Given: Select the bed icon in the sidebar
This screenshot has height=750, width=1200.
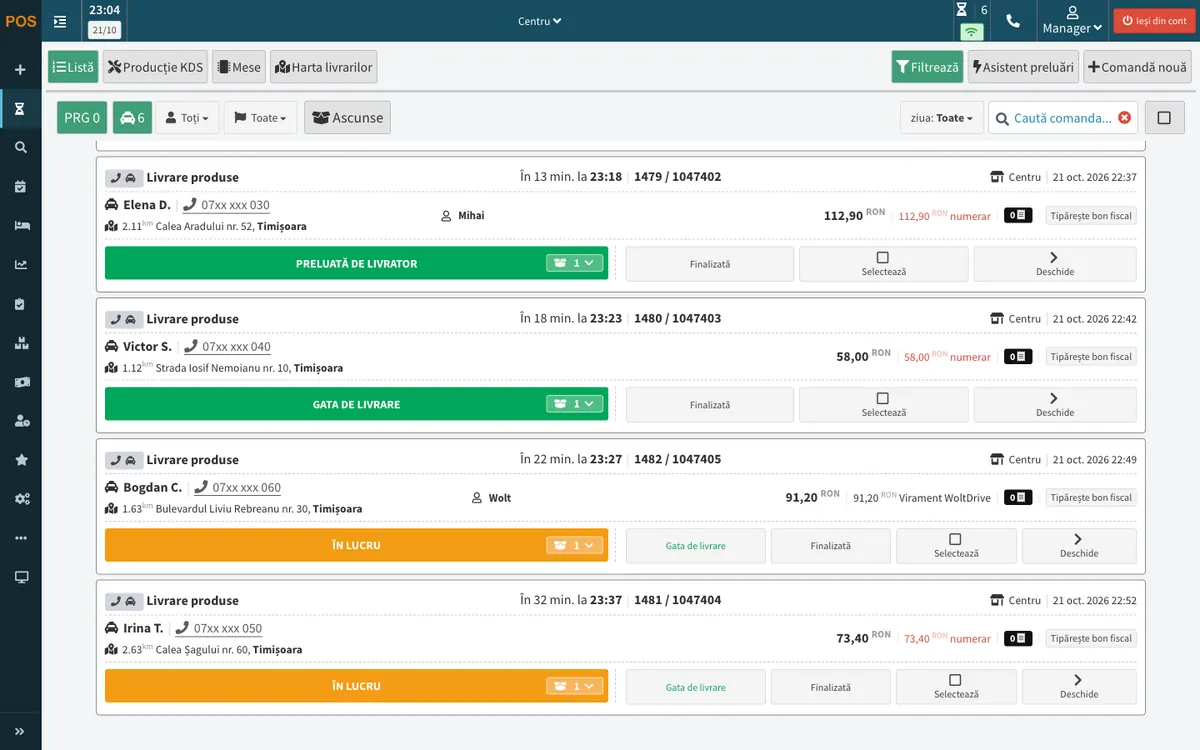Looking at the screenshot, I should [20, 226].
